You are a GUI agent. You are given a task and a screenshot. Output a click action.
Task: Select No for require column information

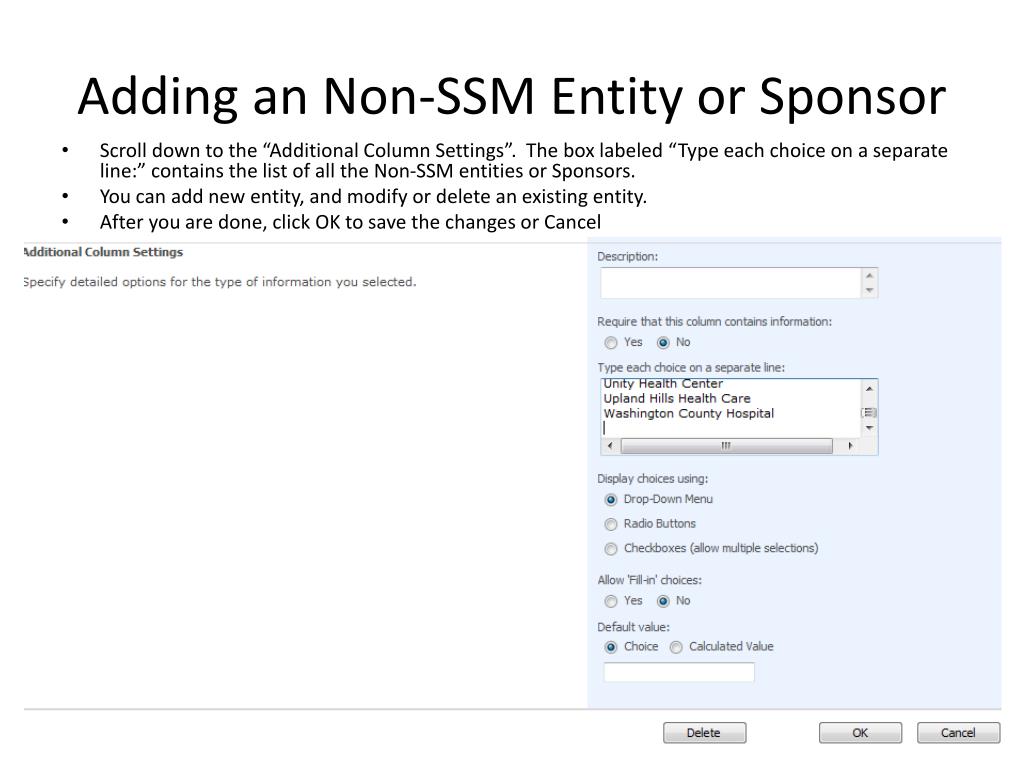(x=662, y=342)
